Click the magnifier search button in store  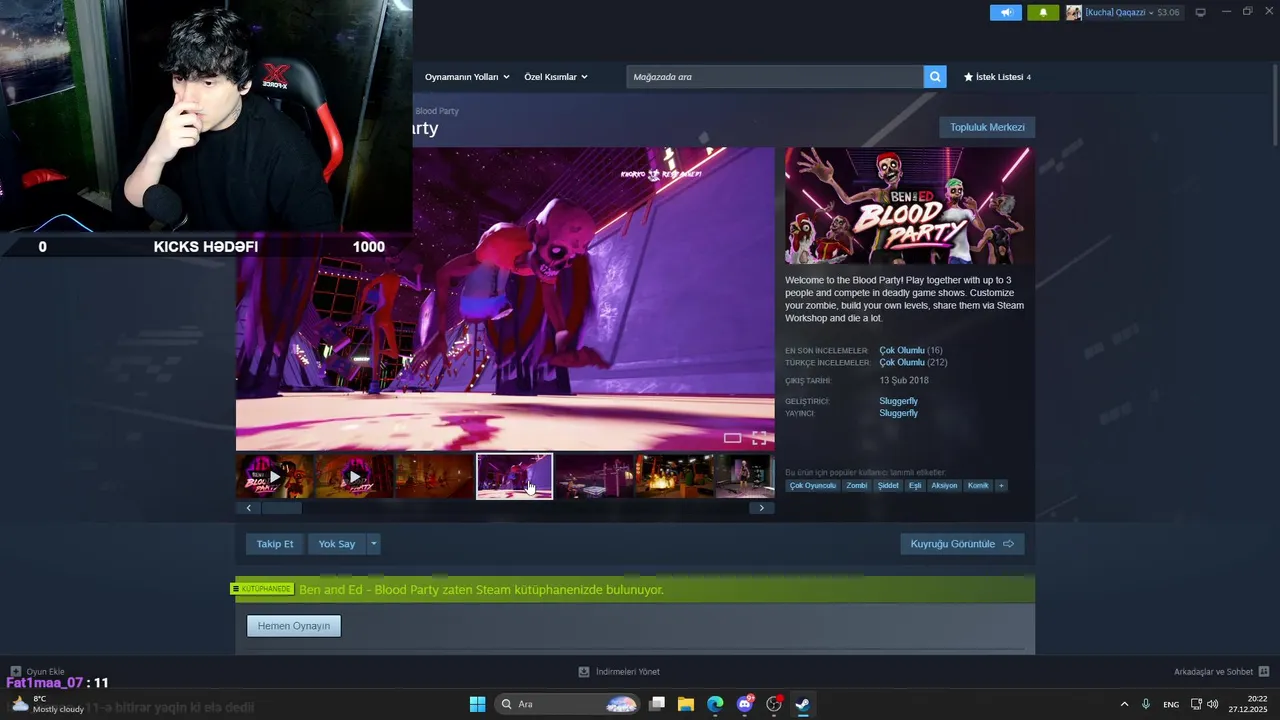pyautogui.click(x=935, y=77)
